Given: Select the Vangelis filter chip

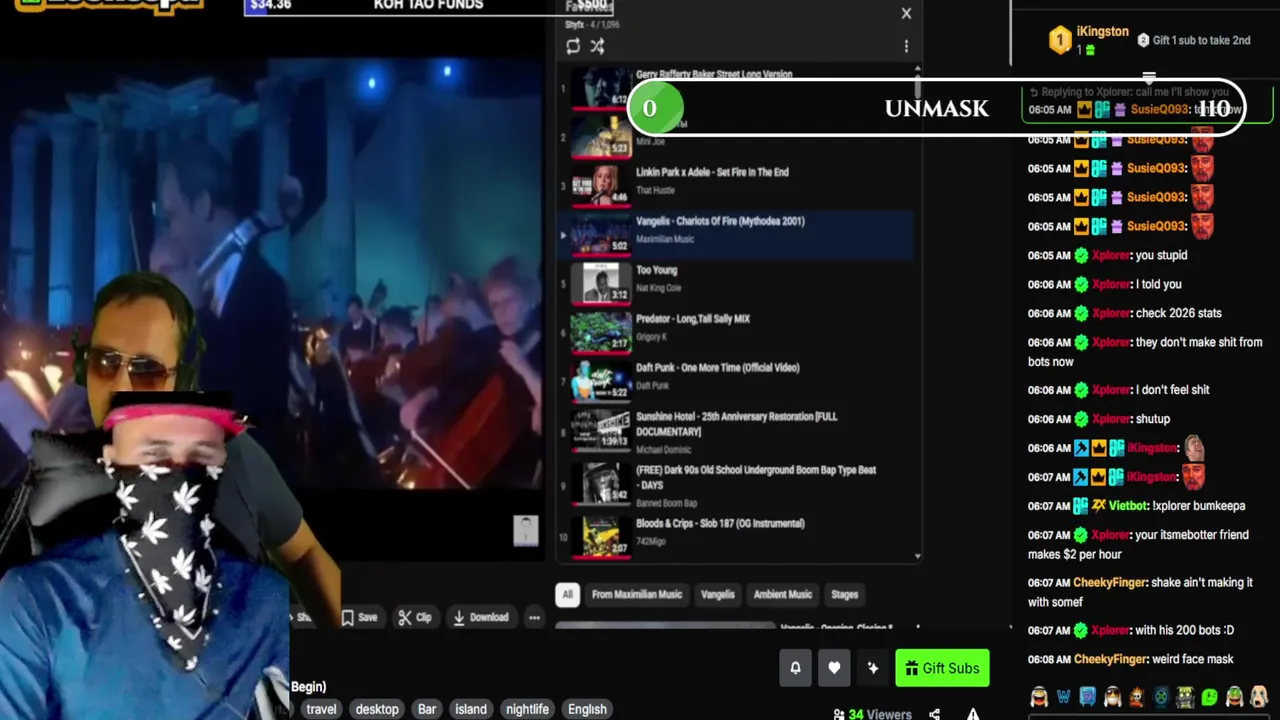Looking at the screenshot, I should tap(717, 594).
